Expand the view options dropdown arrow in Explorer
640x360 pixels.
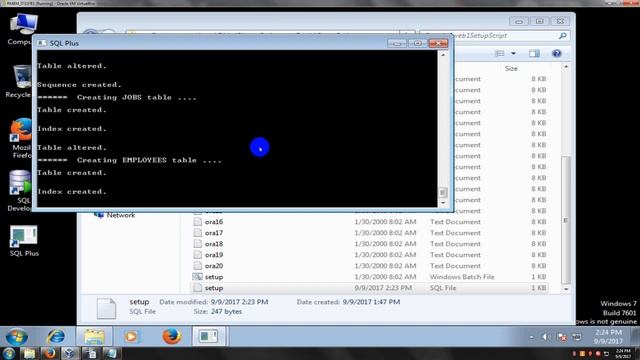coord(513,53)
